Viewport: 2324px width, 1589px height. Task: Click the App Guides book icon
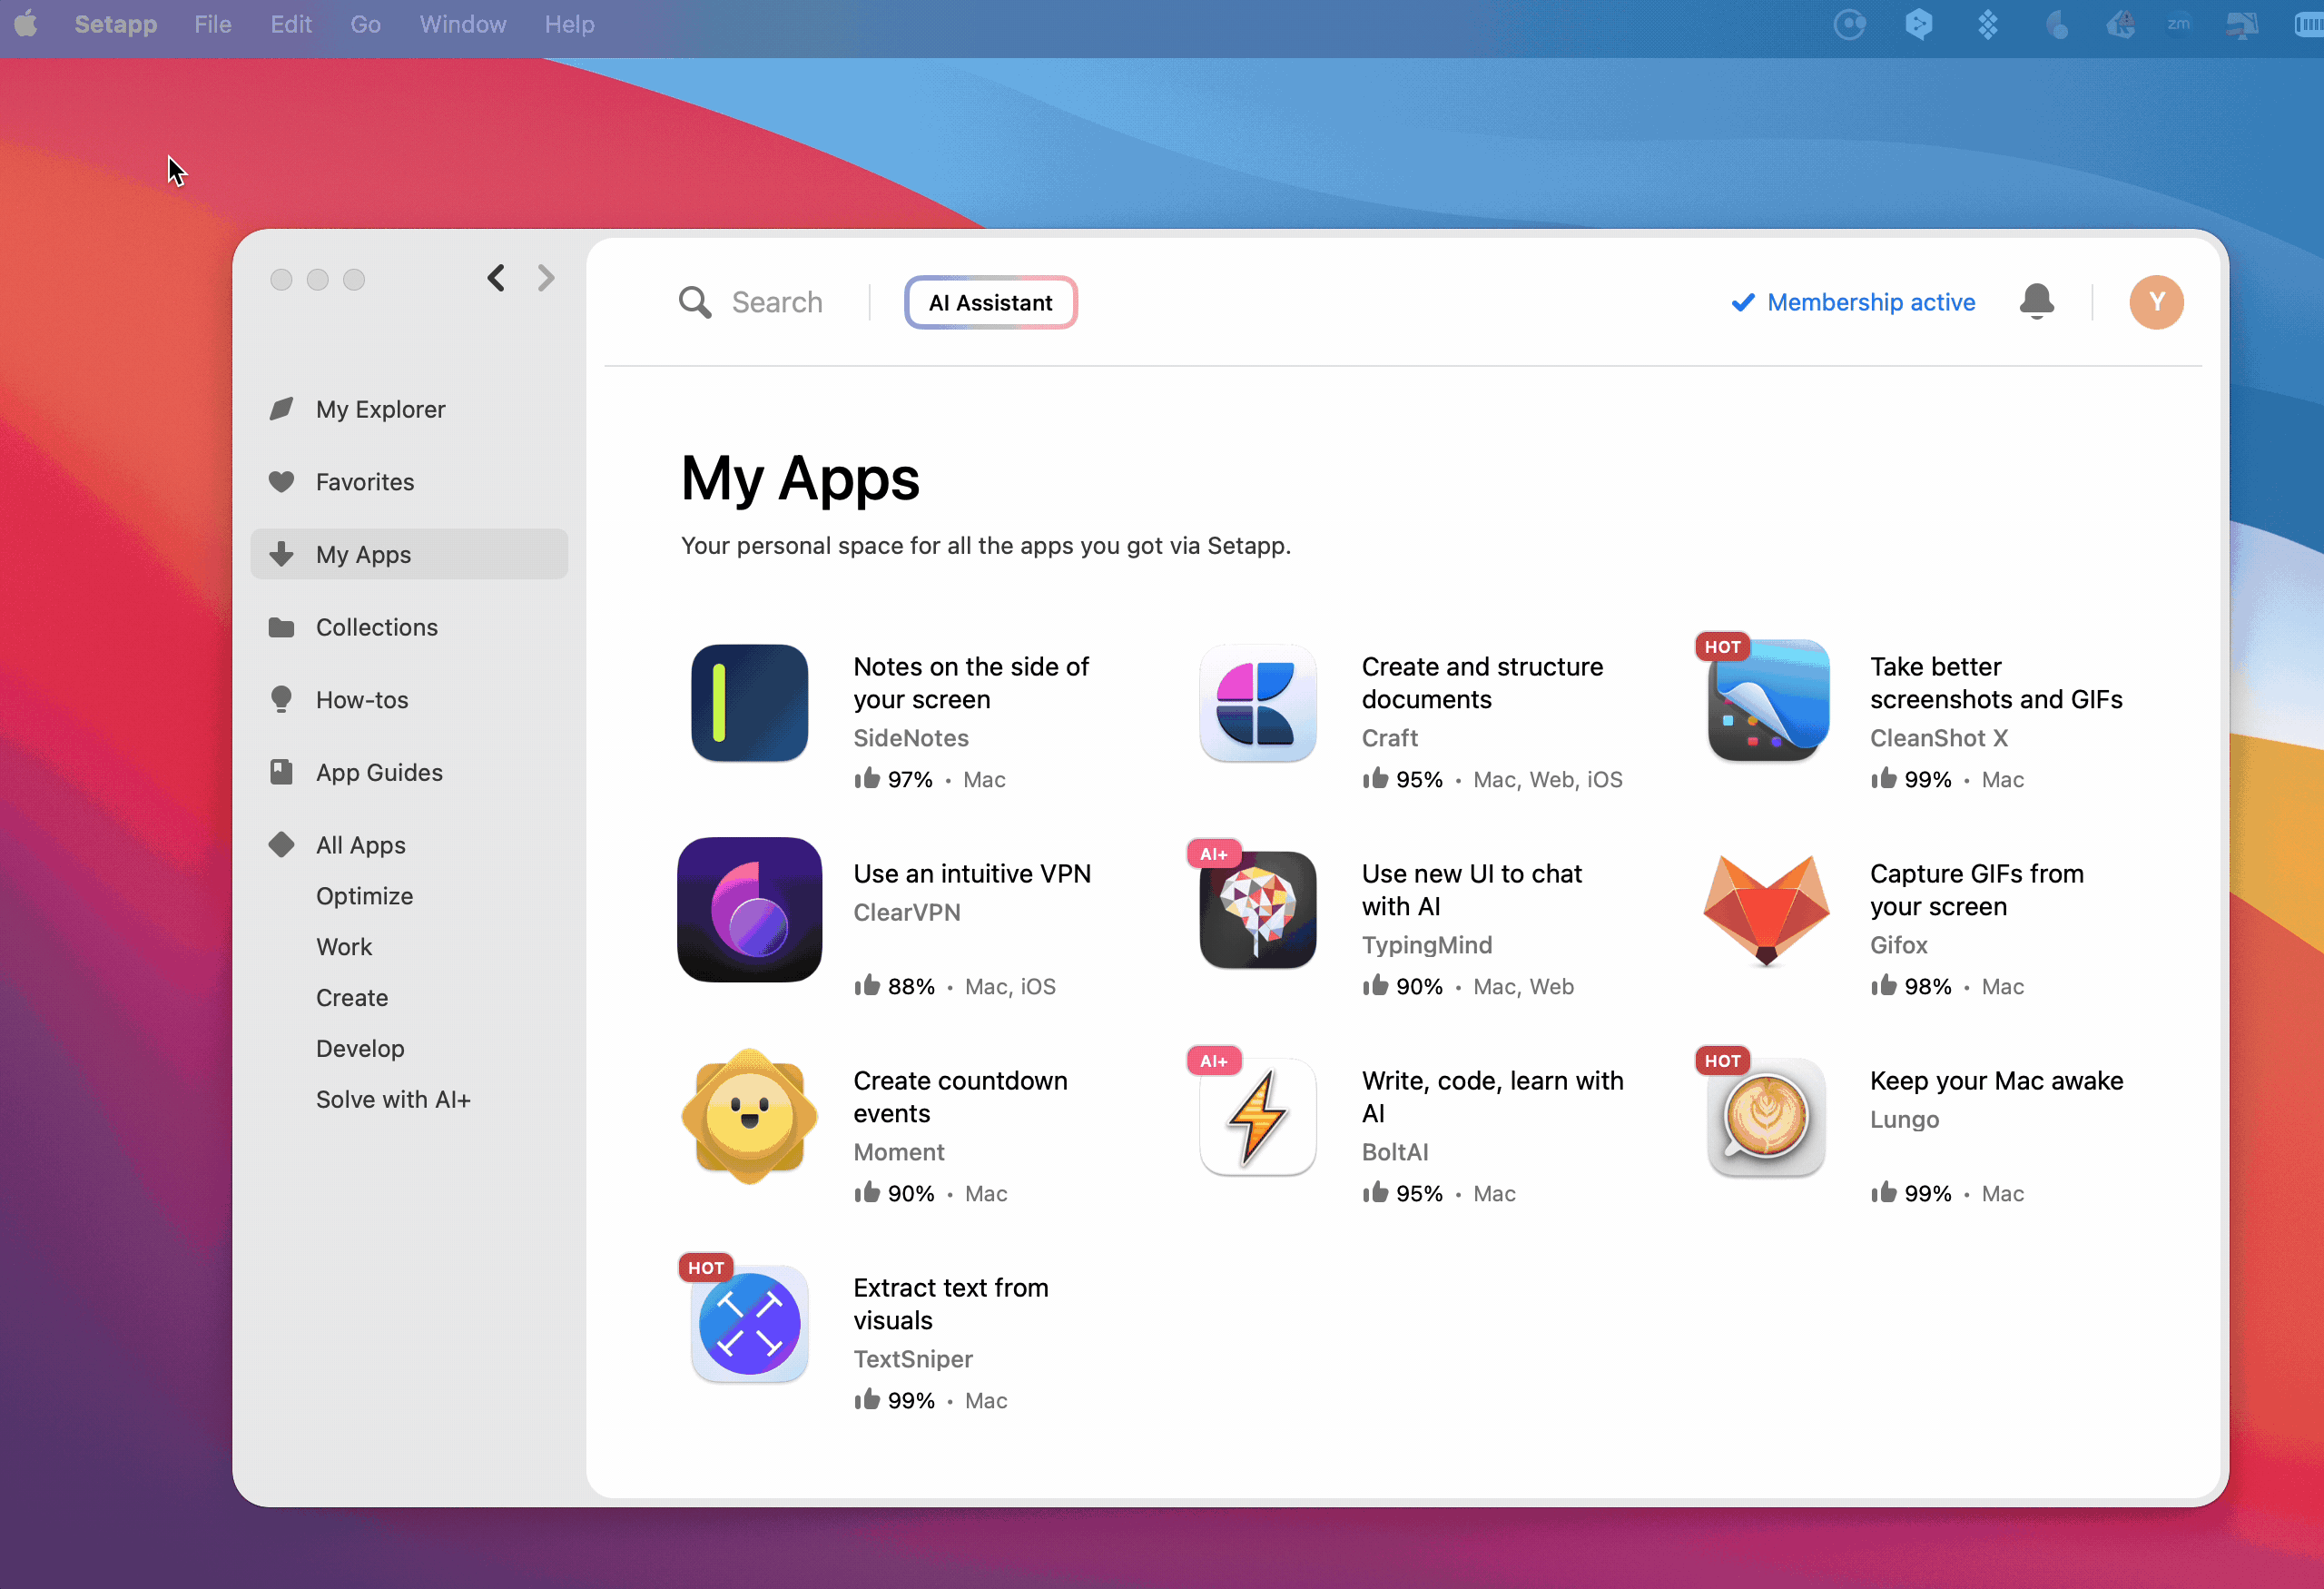[x=282, y=772]
